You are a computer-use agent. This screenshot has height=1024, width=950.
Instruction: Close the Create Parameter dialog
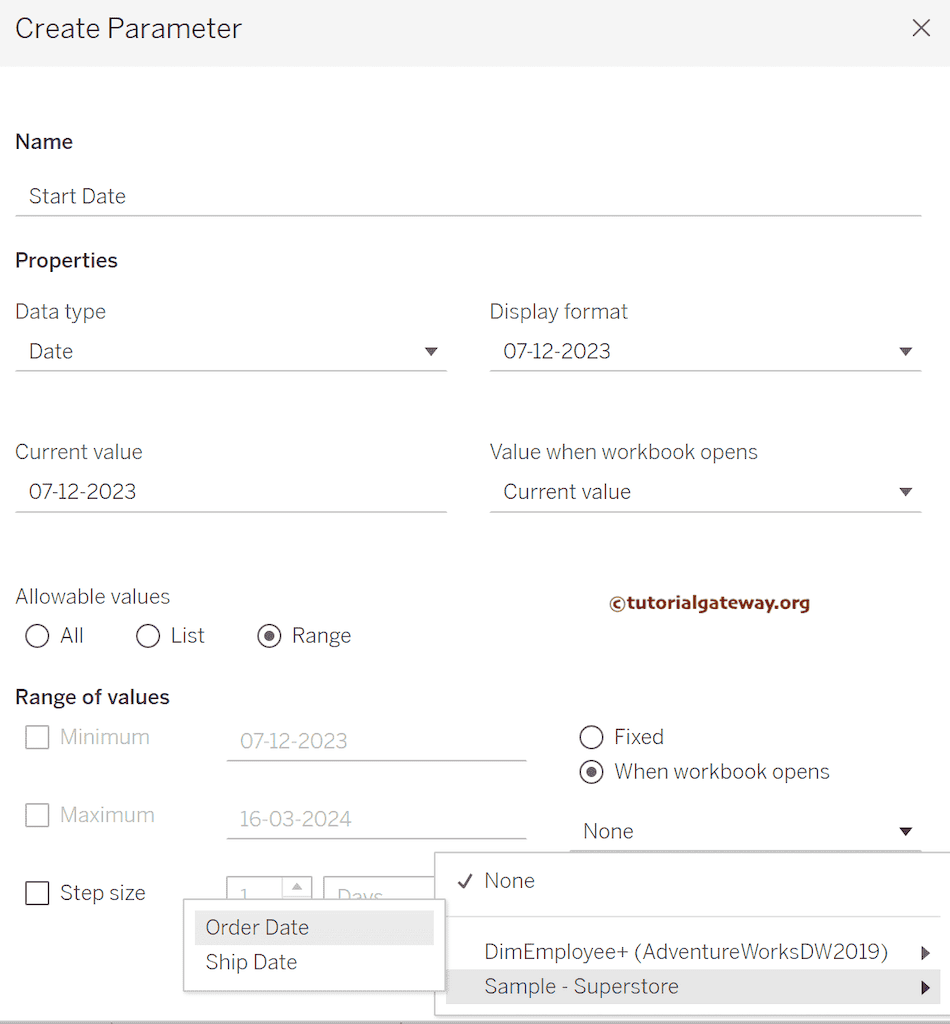pos(920,28)
